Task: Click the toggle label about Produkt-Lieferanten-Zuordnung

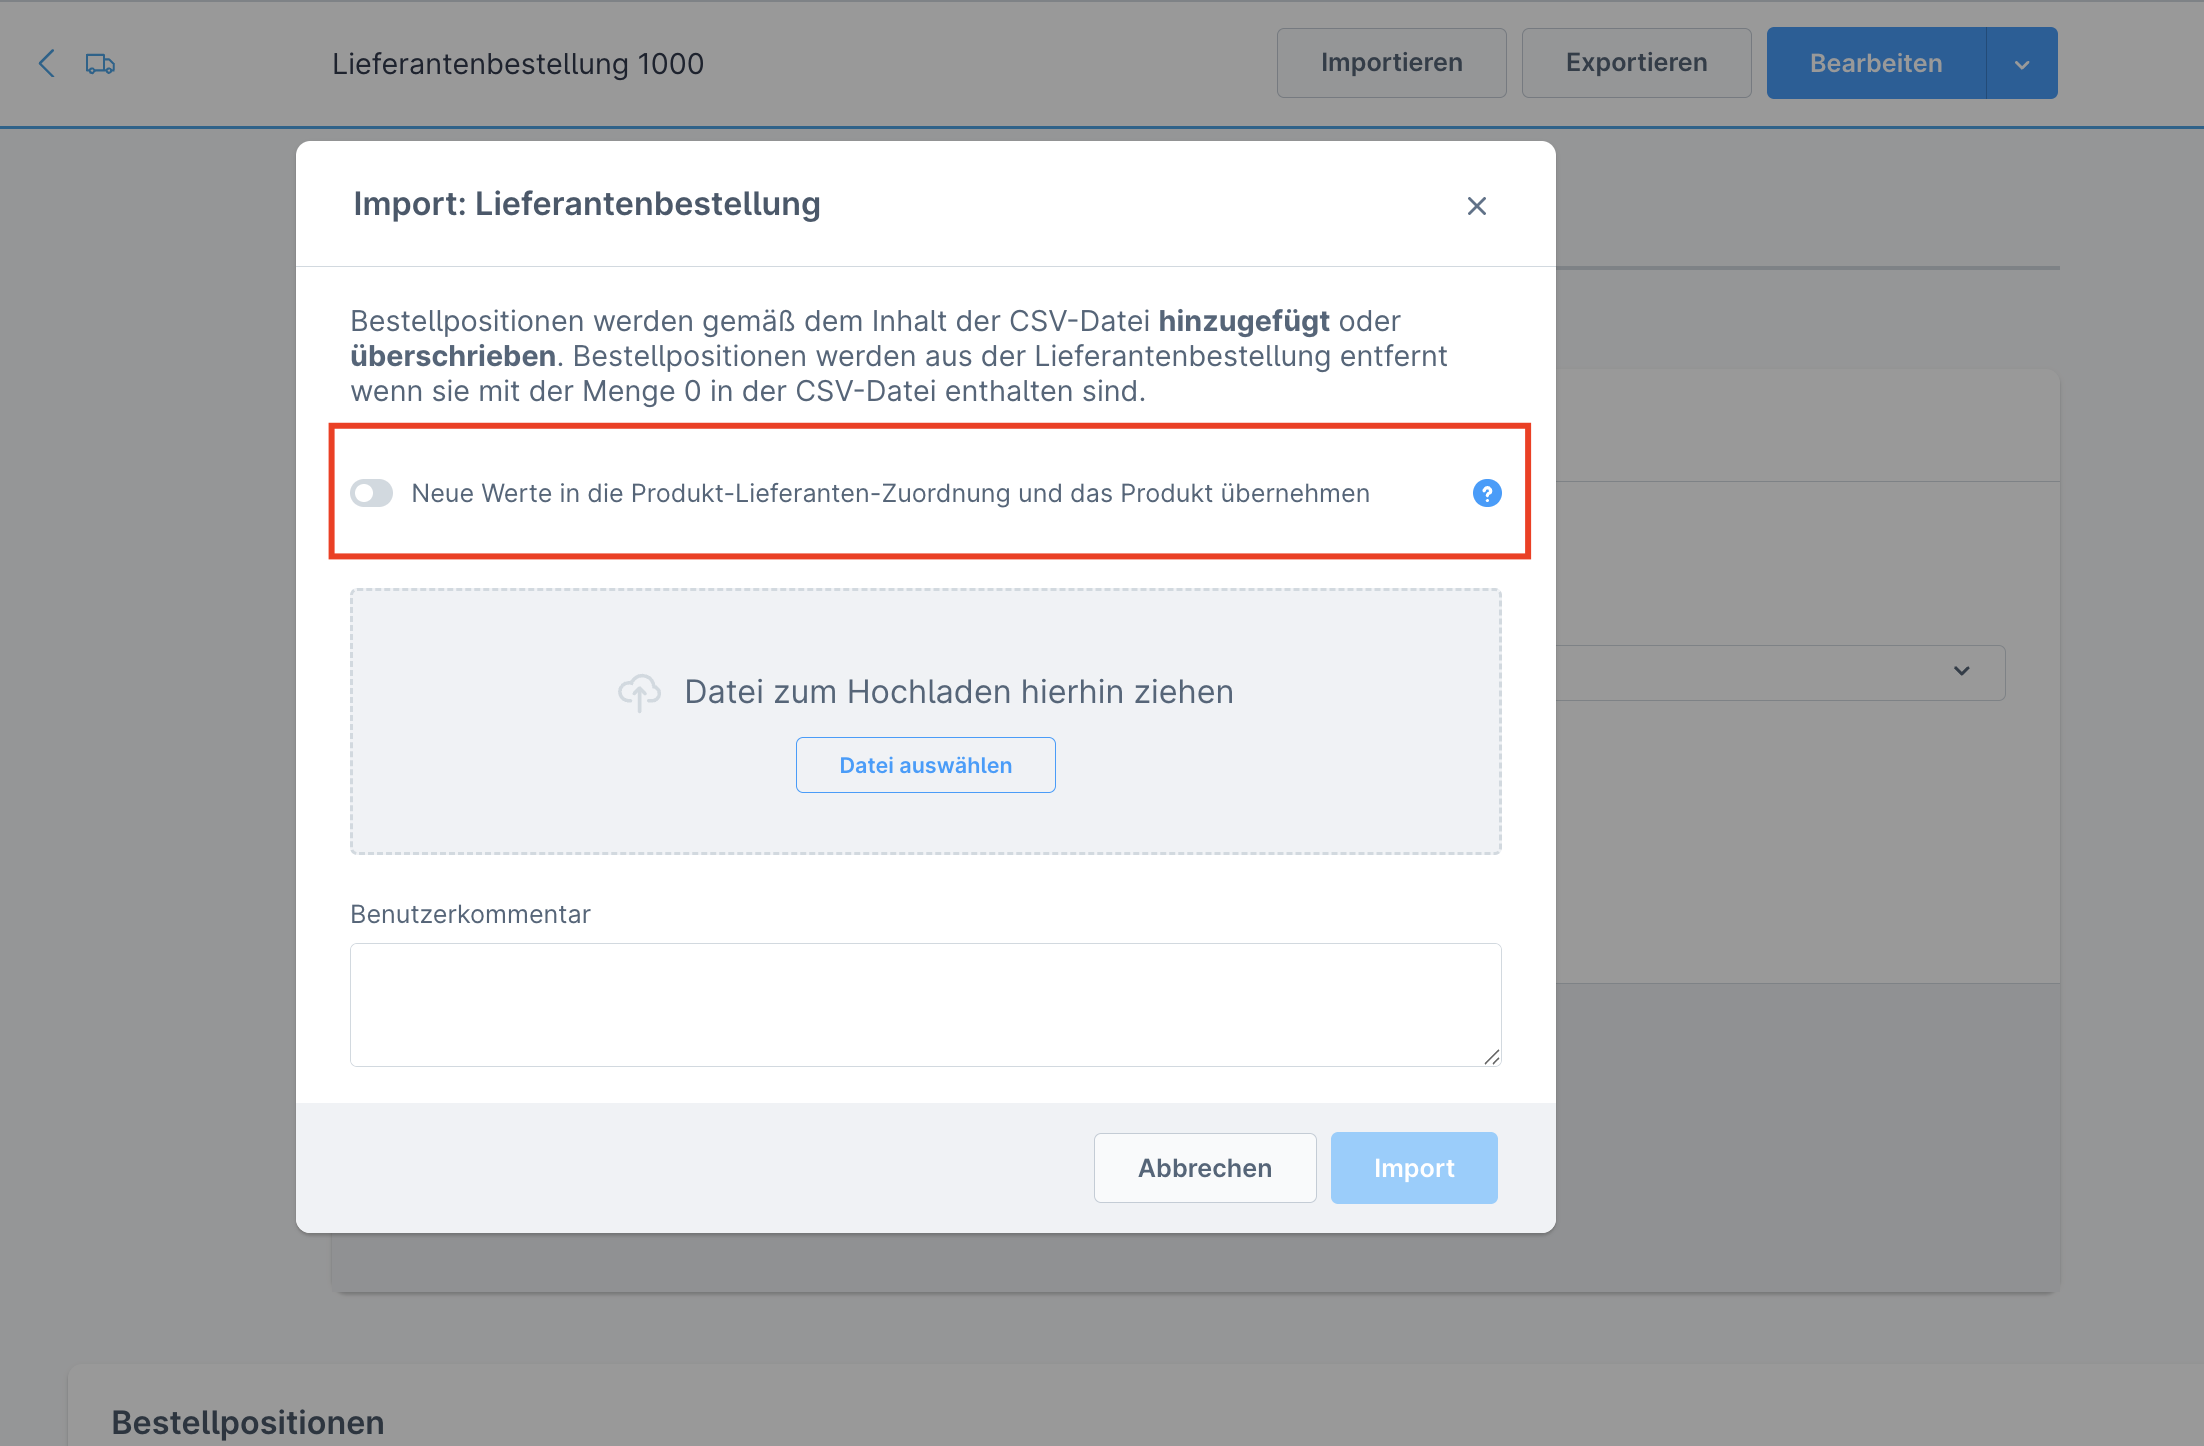Action: point(890,493)
